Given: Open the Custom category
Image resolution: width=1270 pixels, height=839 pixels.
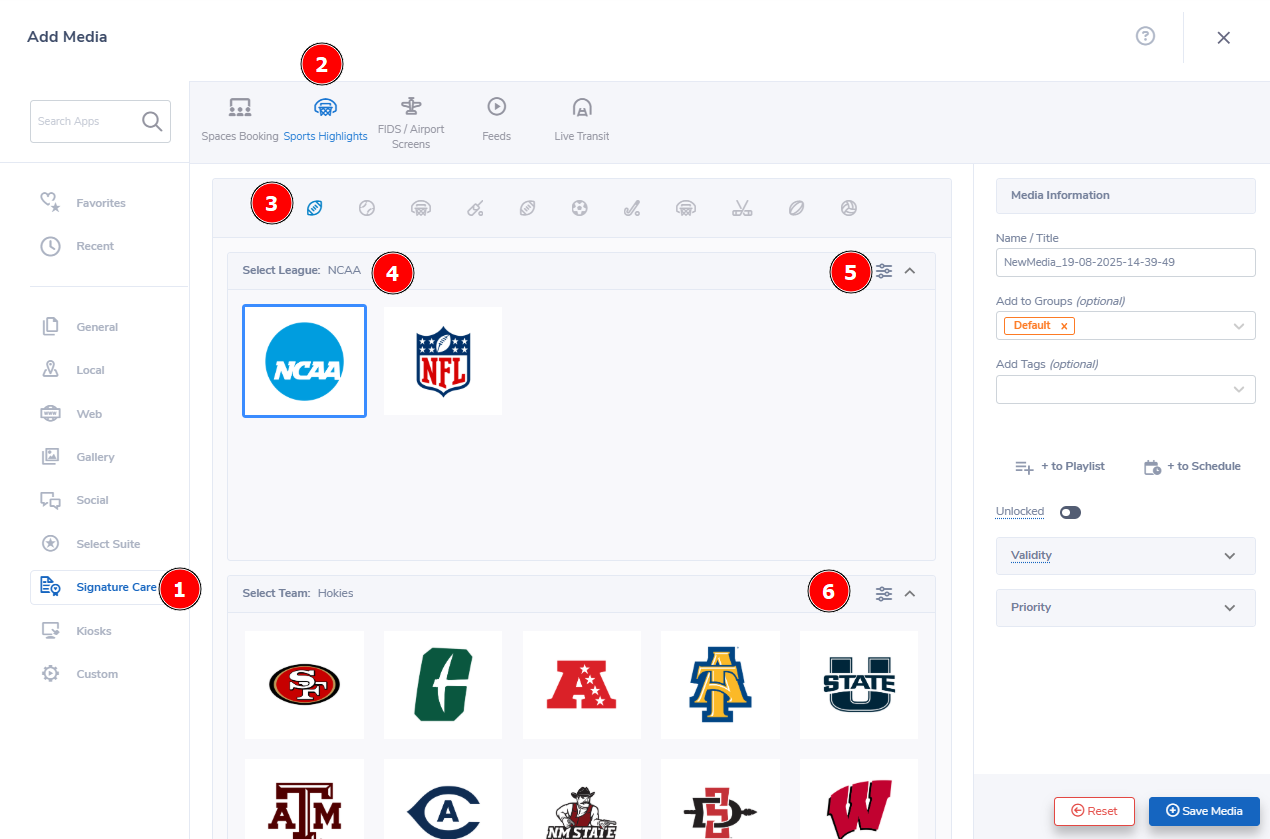Looking at the screenshot, I should (x=80, y=674).
